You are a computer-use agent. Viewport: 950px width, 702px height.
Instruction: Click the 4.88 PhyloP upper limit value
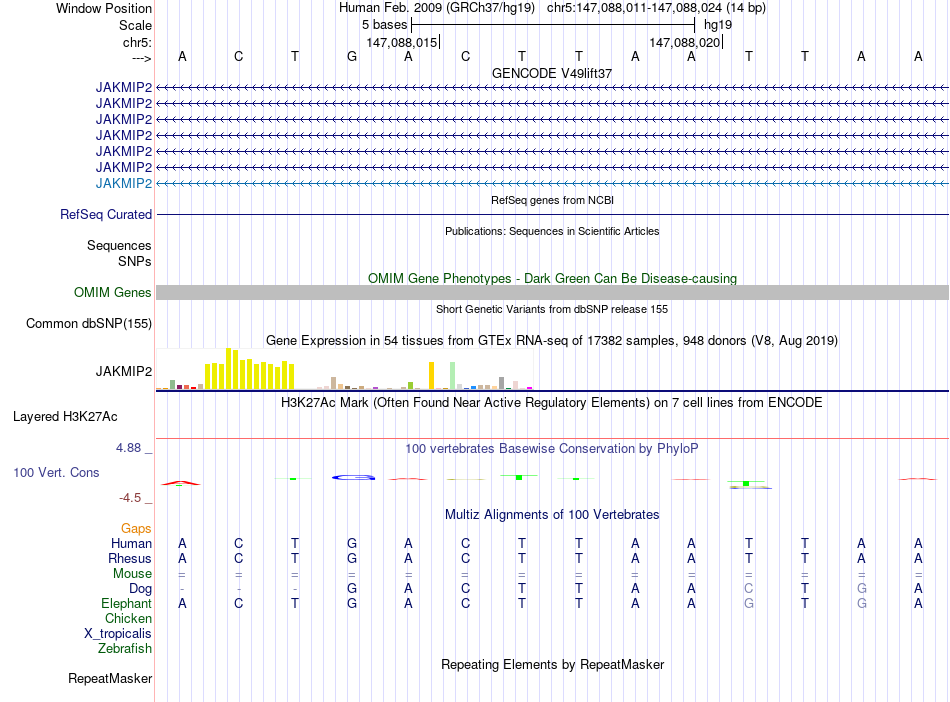[x=128, y=448]
